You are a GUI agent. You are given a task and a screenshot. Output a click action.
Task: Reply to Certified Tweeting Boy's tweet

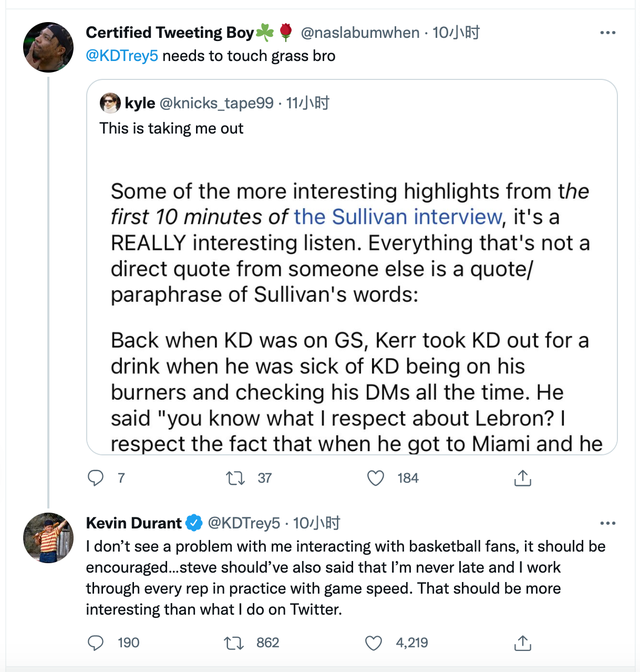click(96, 478)
